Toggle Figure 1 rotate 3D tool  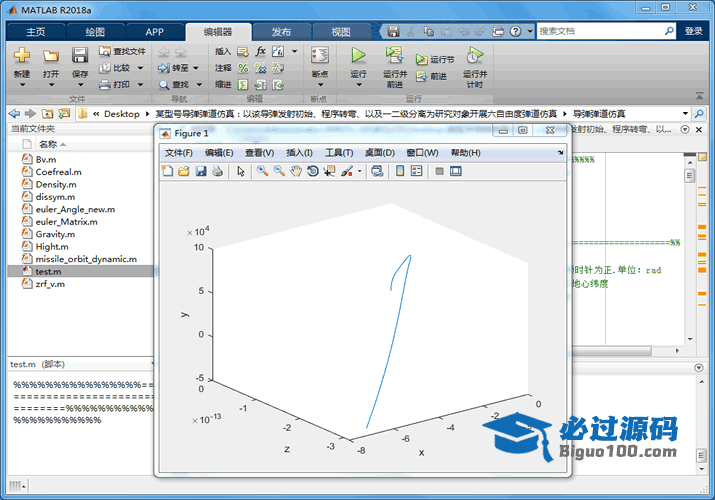(313, 171)
